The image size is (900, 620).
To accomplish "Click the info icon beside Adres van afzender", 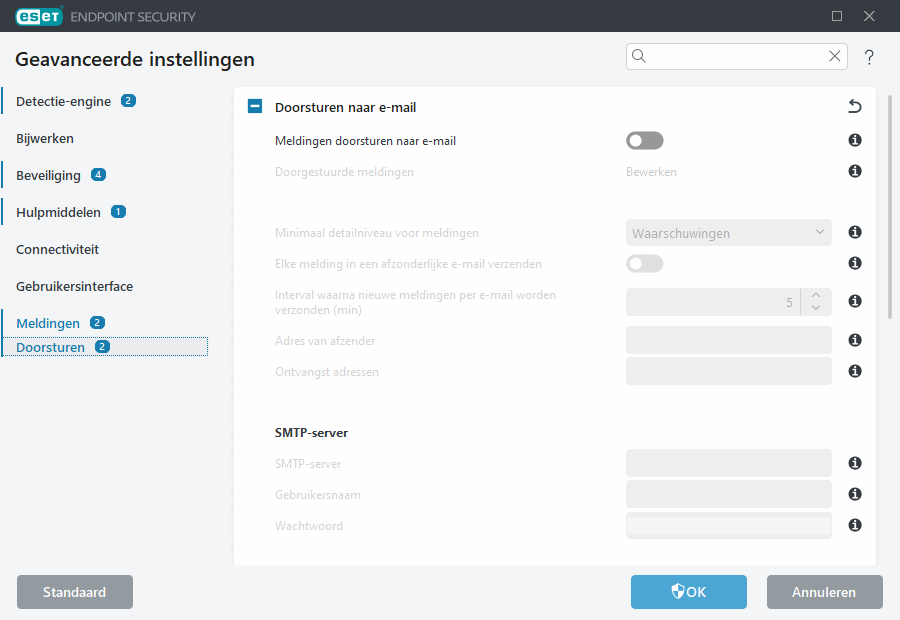I will (x=855, y=341).
